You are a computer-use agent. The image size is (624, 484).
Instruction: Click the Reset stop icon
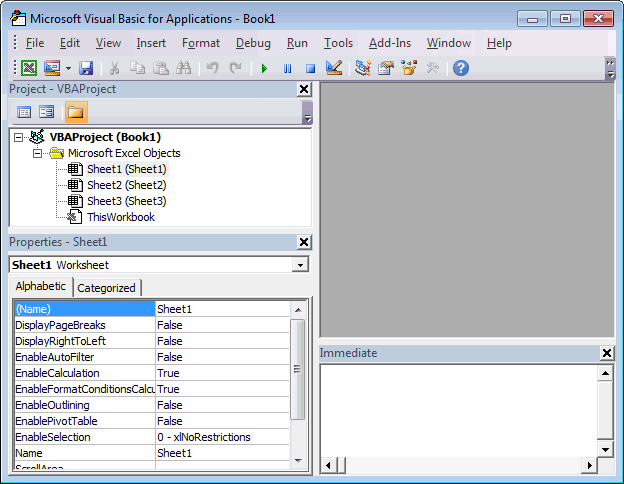click(310, 68)
